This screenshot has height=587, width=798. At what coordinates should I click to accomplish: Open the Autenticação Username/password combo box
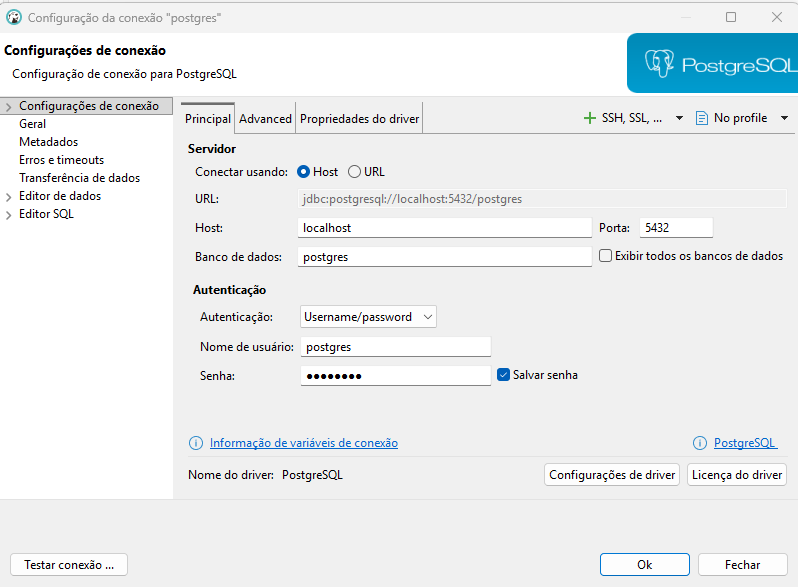368,317
